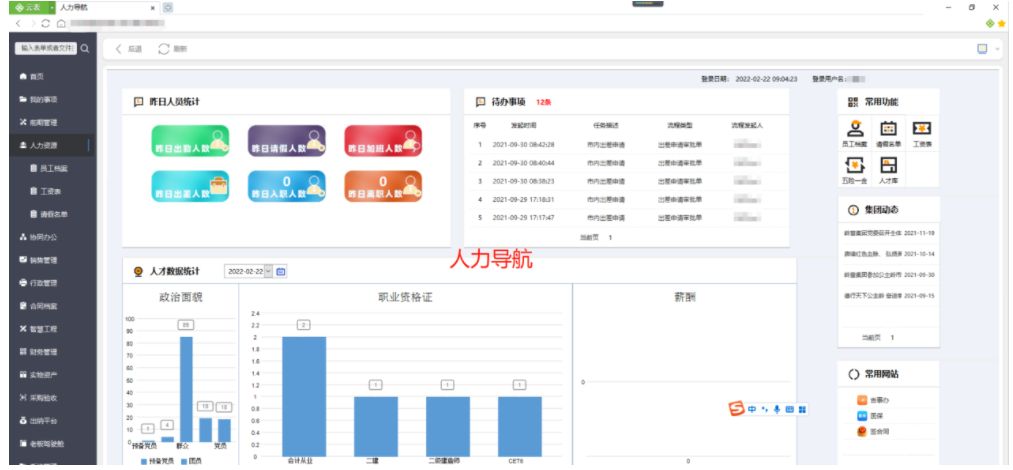
Task: Open the 员工档案 shortcut icon
Action: pyautogui.click(x=856, y=135)
